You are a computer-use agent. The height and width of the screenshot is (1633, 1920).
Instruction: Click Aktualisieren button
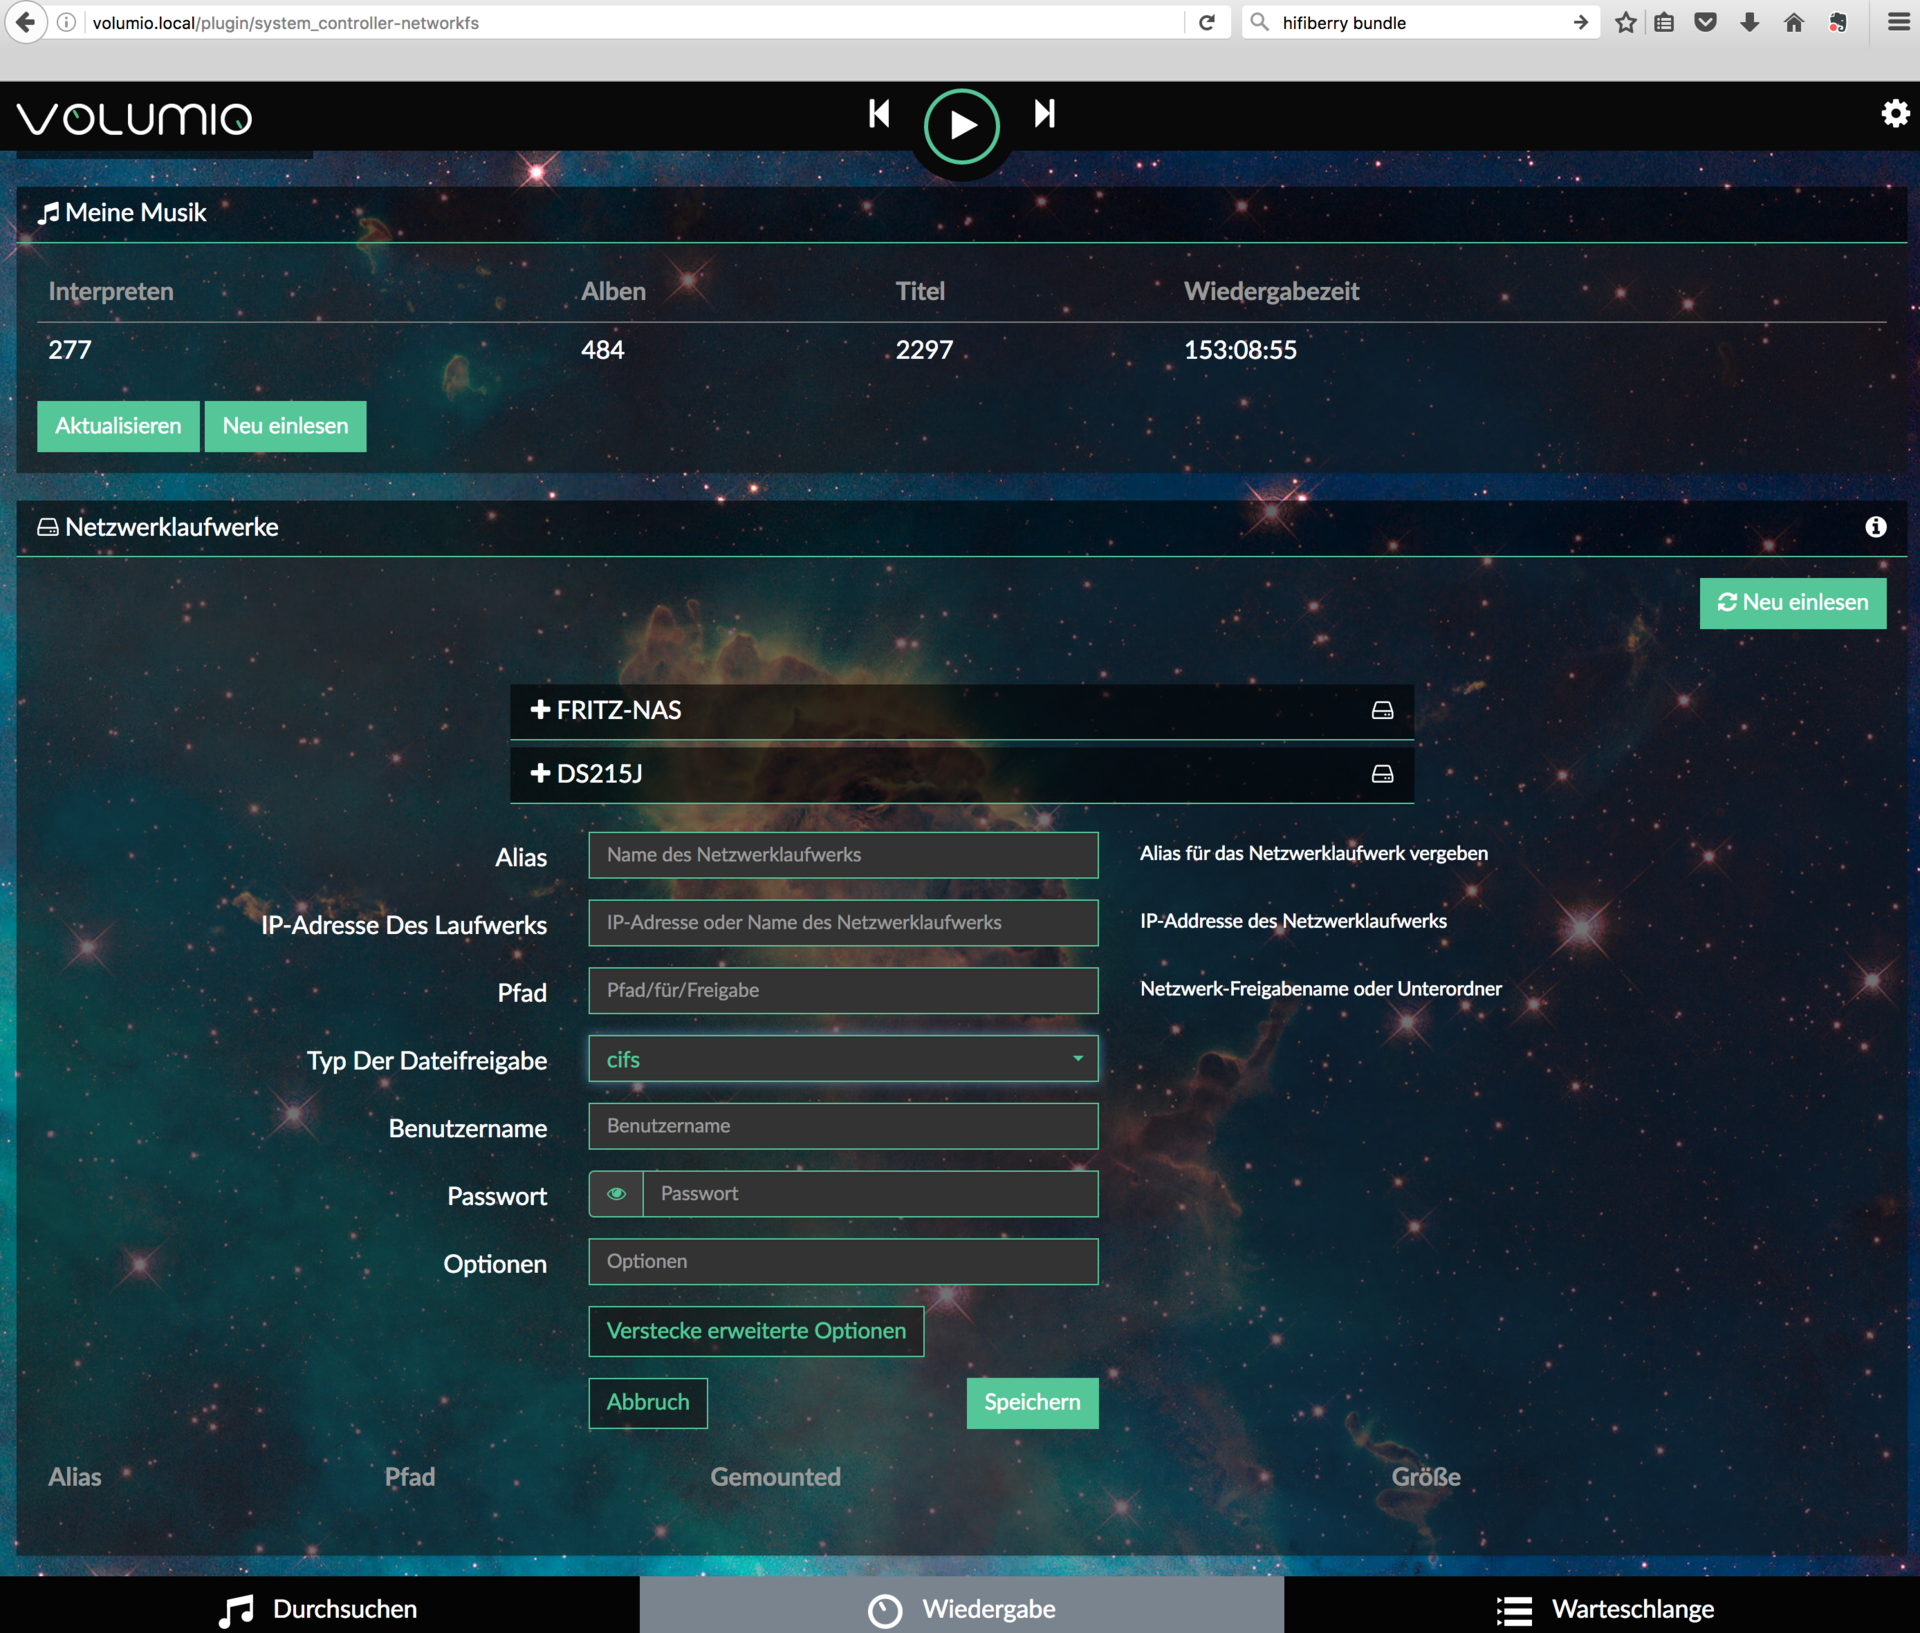click(118, 426)
